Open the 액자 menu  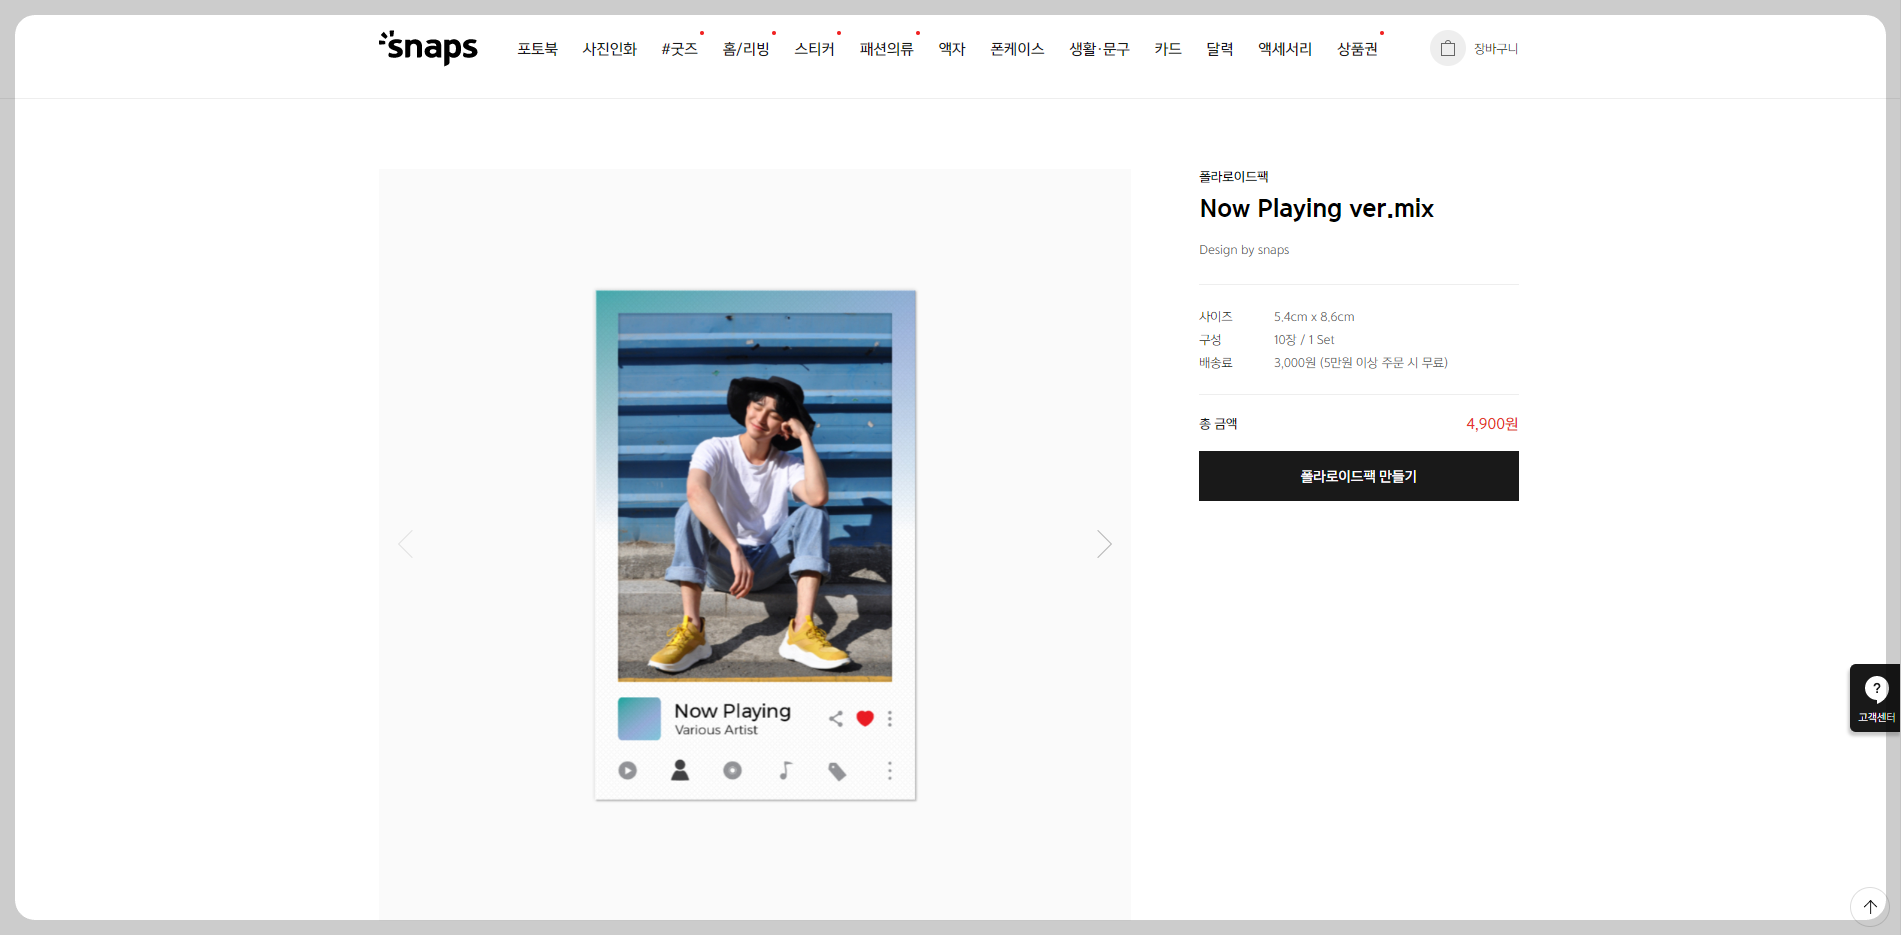click(x=952, y=49)
